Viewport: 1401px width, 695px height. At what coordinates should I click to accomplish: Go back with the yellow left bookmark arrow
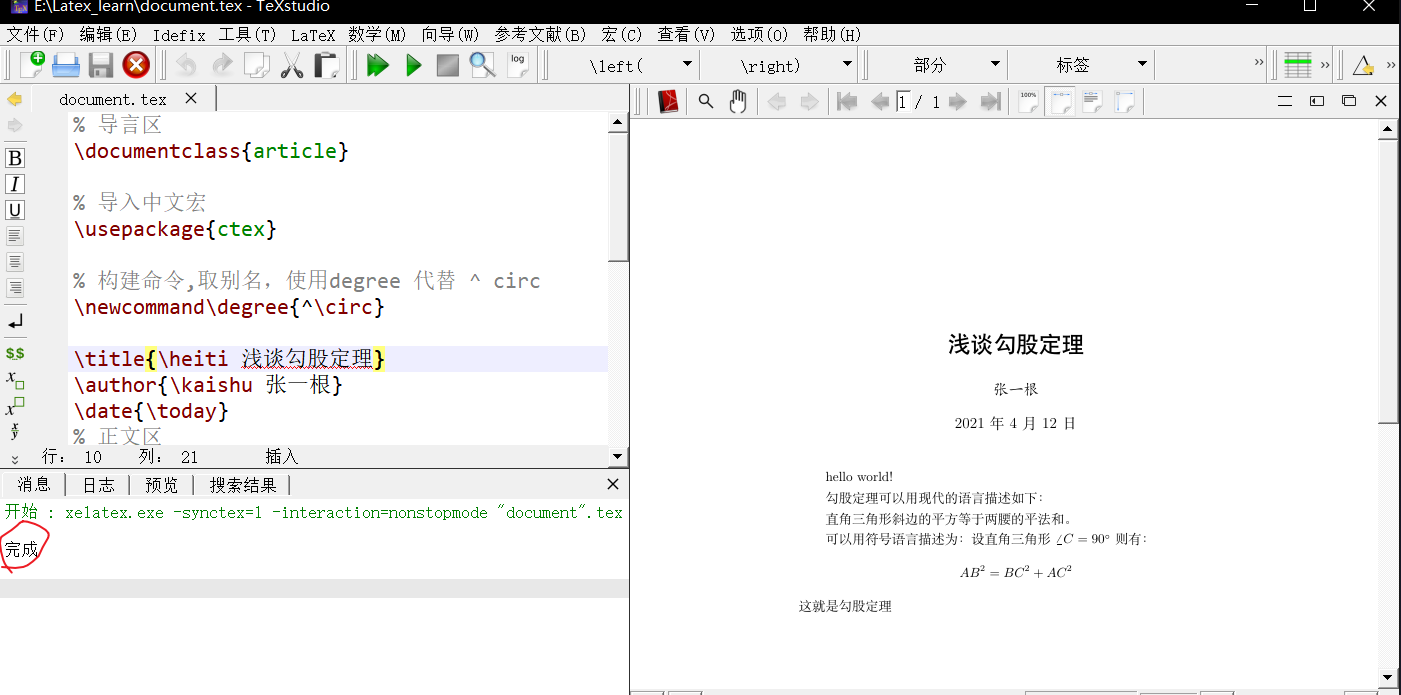(14, 99)
